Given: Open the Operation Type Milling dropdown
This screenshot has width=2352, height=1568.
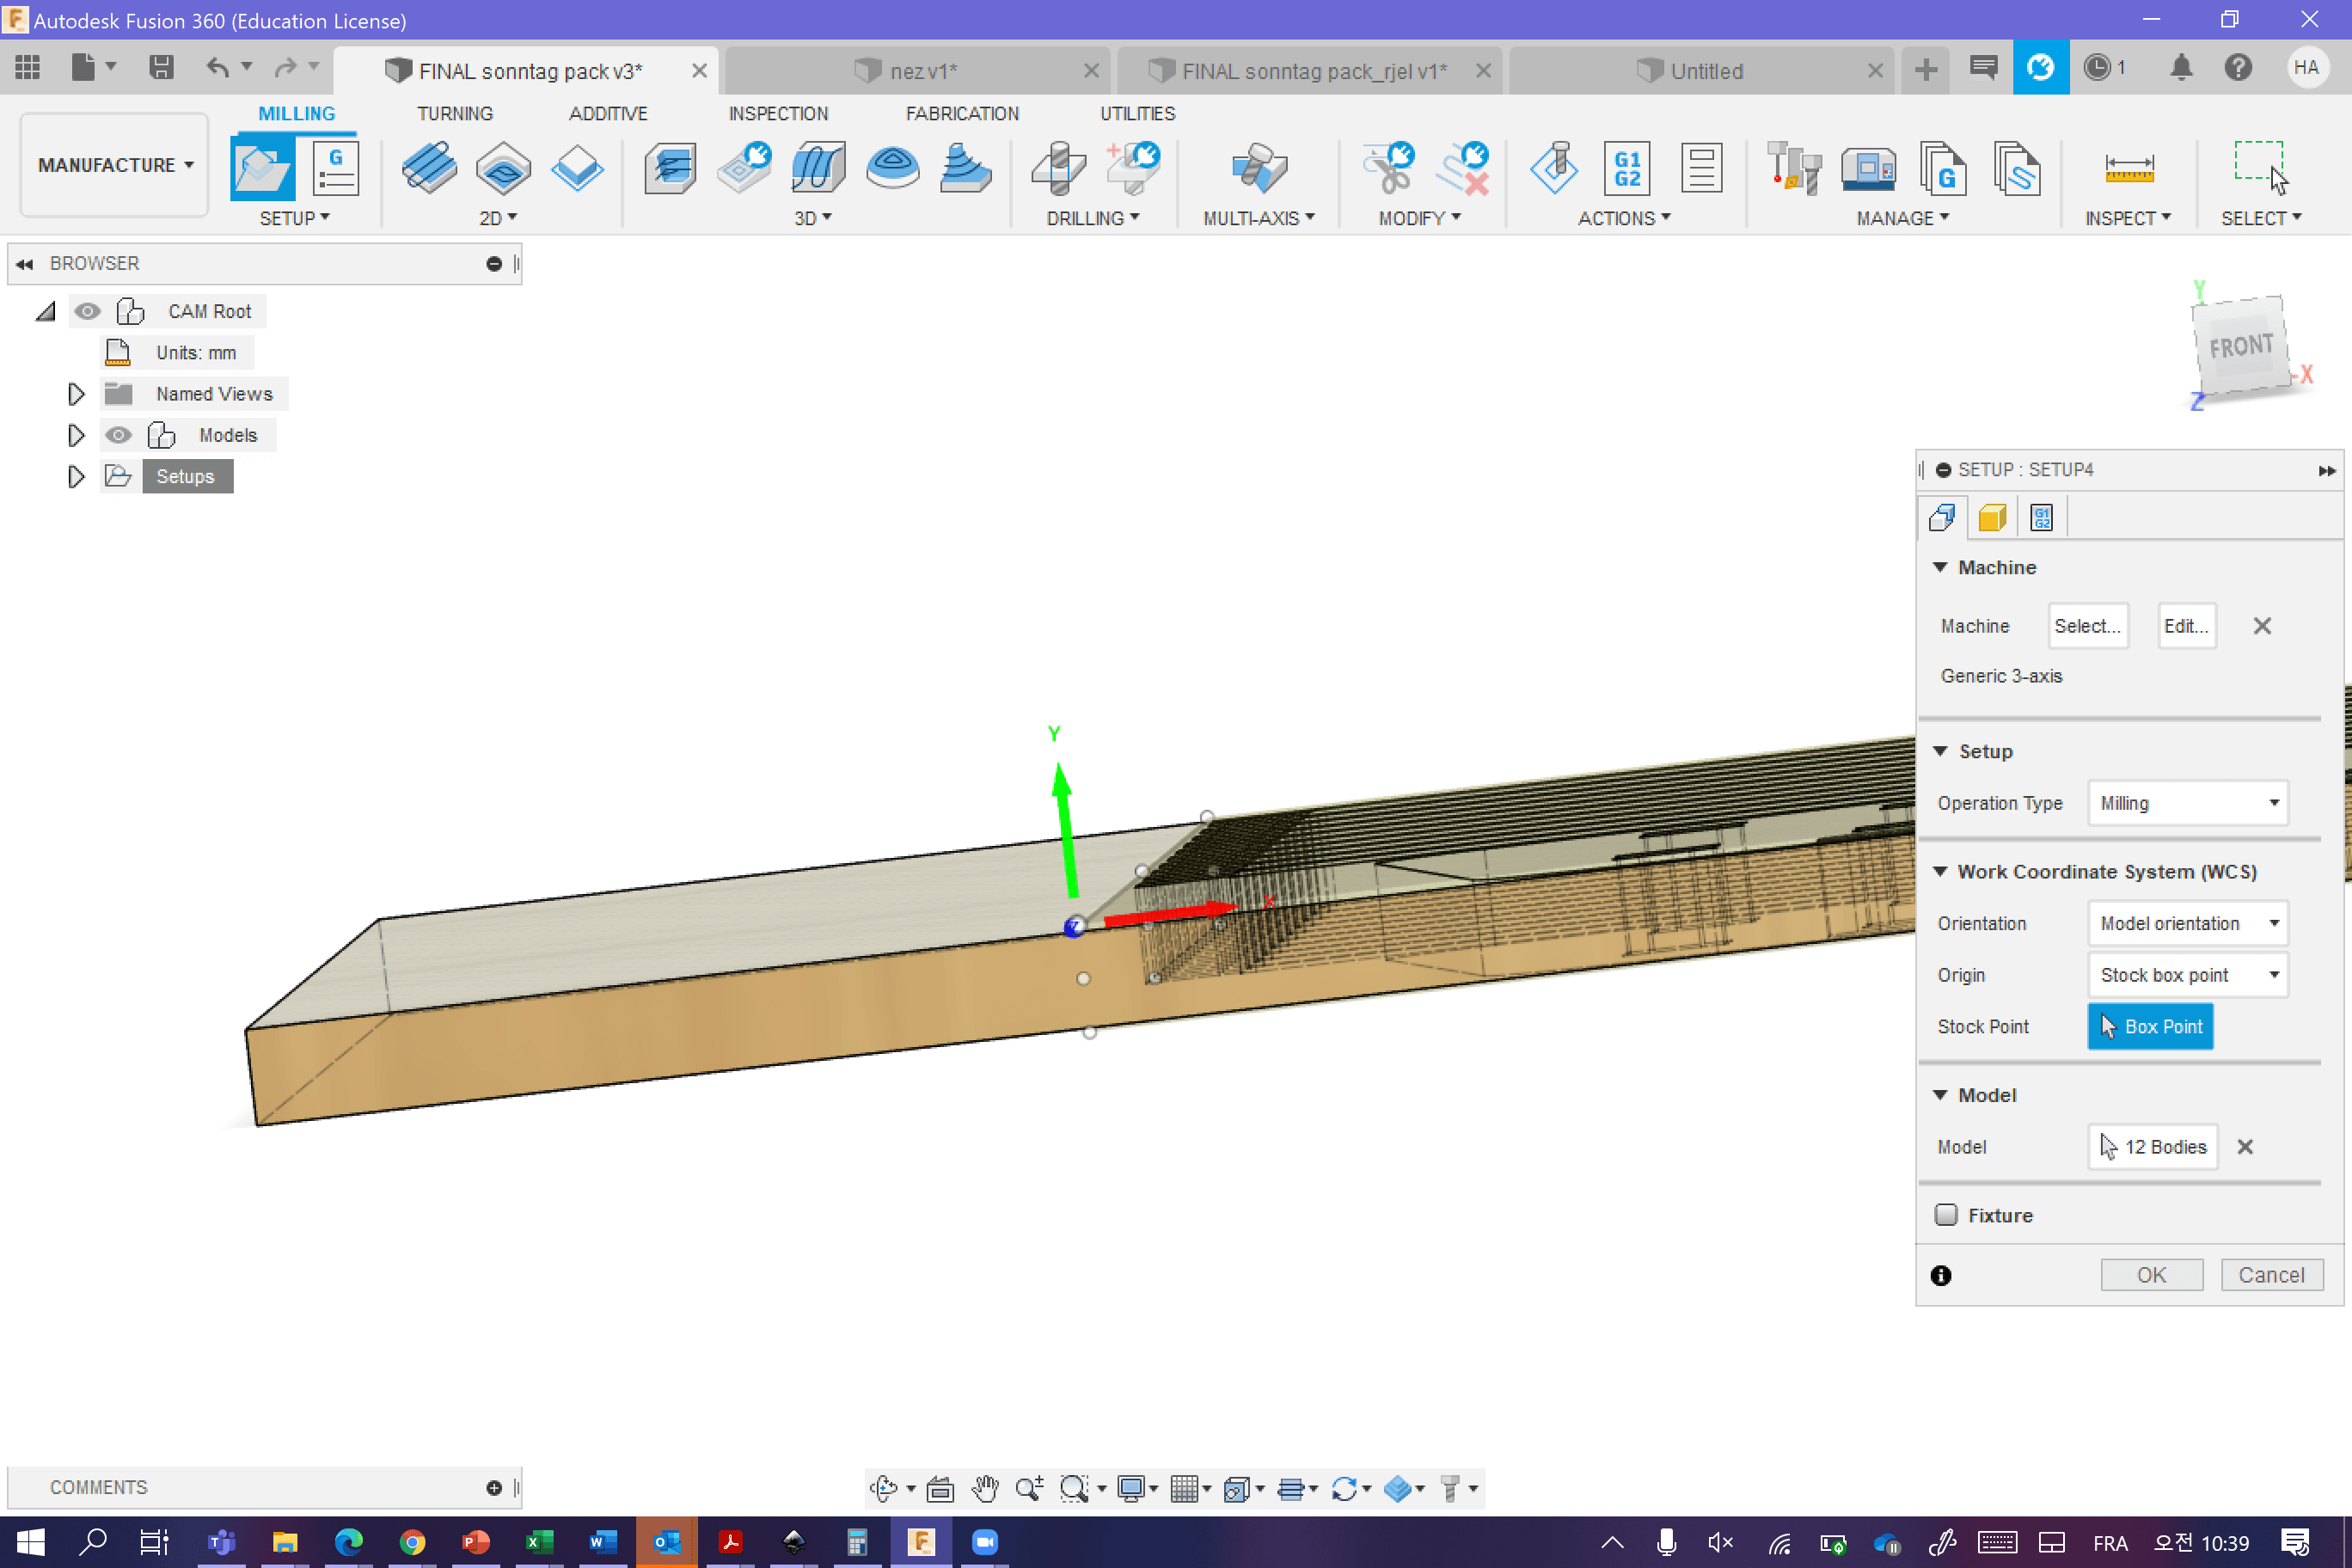Looking at the screenshot, I should tap(2187, 803).
